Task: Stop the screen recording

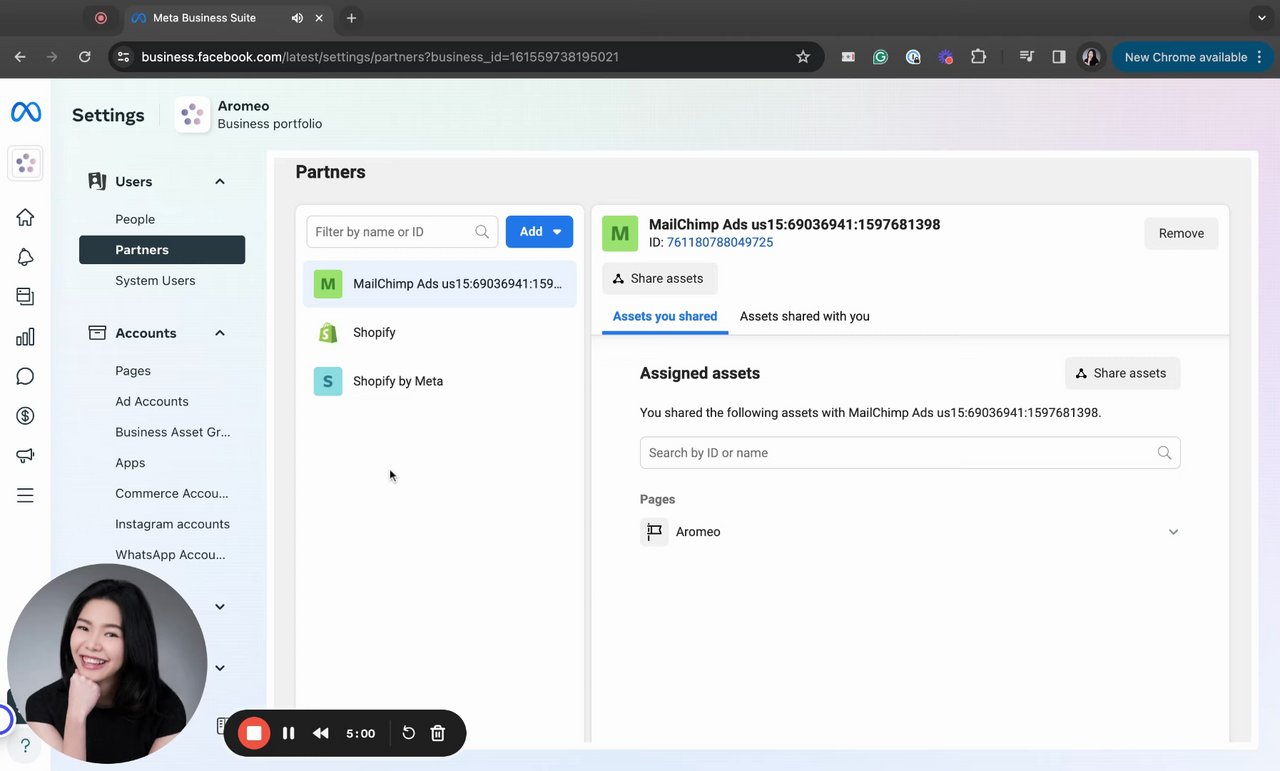Action: pyautogui.click(x=254, y=734)
